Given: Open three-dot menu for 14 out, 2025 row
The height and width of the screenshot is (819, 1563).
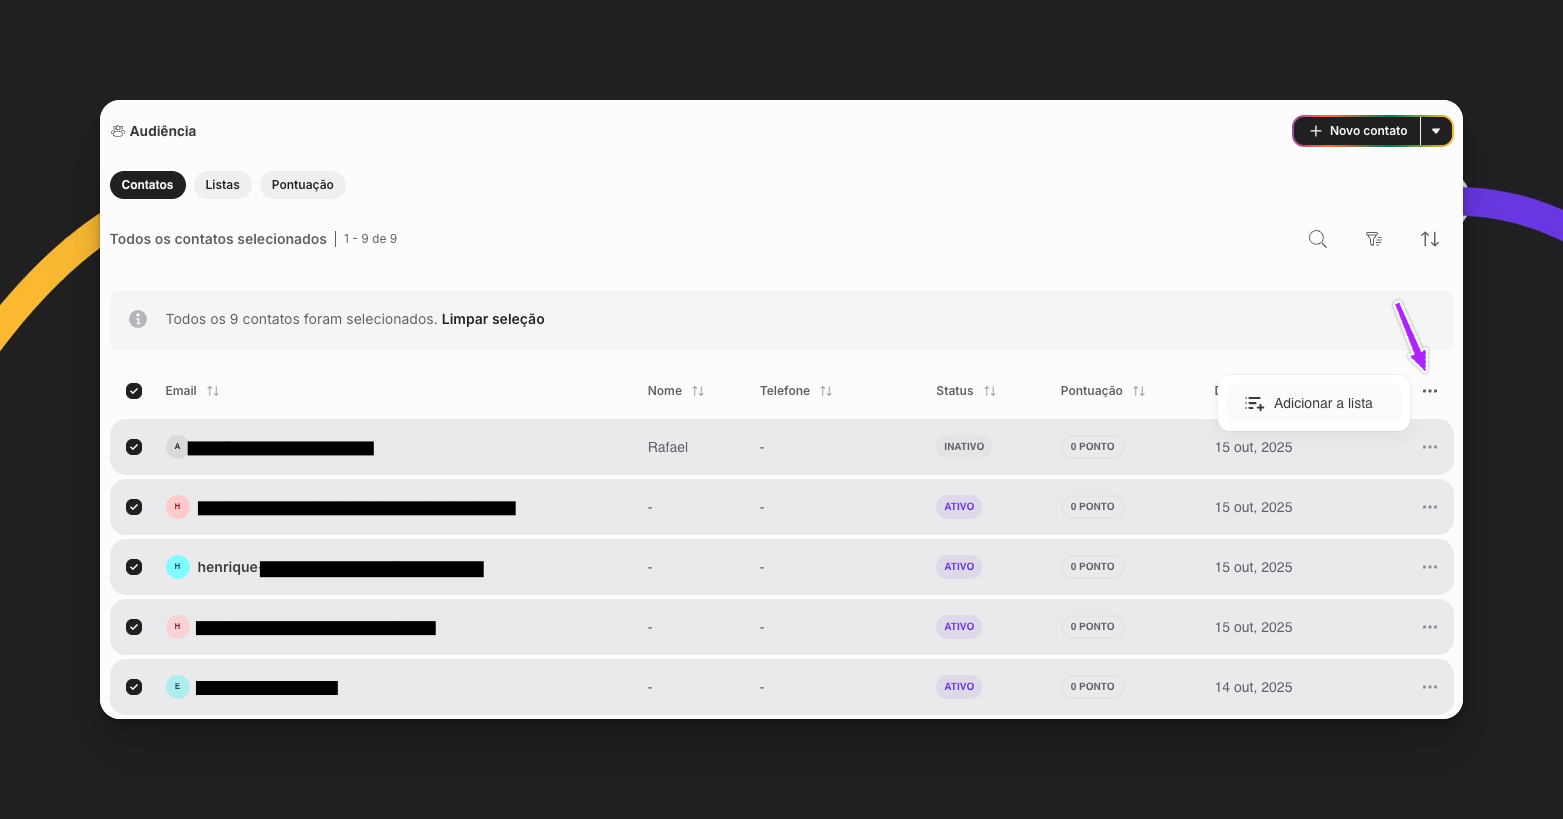Looking at the screenshot, I should coord(1429,687).
